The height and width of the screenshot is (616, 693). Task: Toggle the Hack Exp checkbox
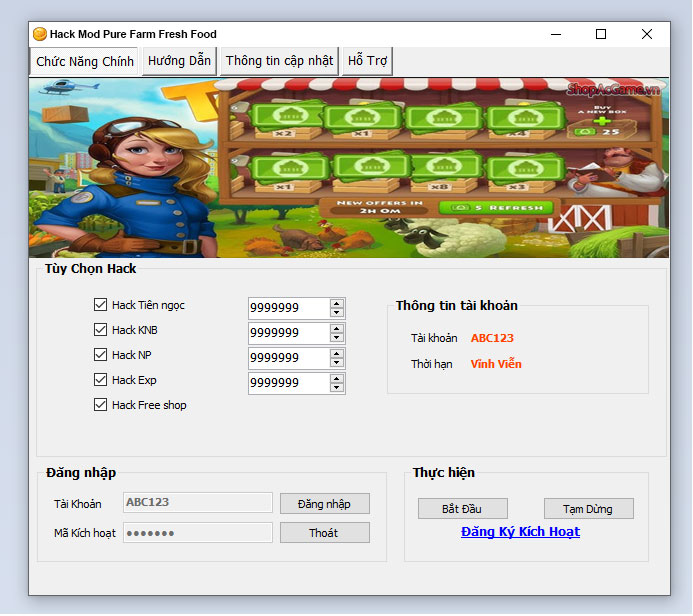(100, 380)
